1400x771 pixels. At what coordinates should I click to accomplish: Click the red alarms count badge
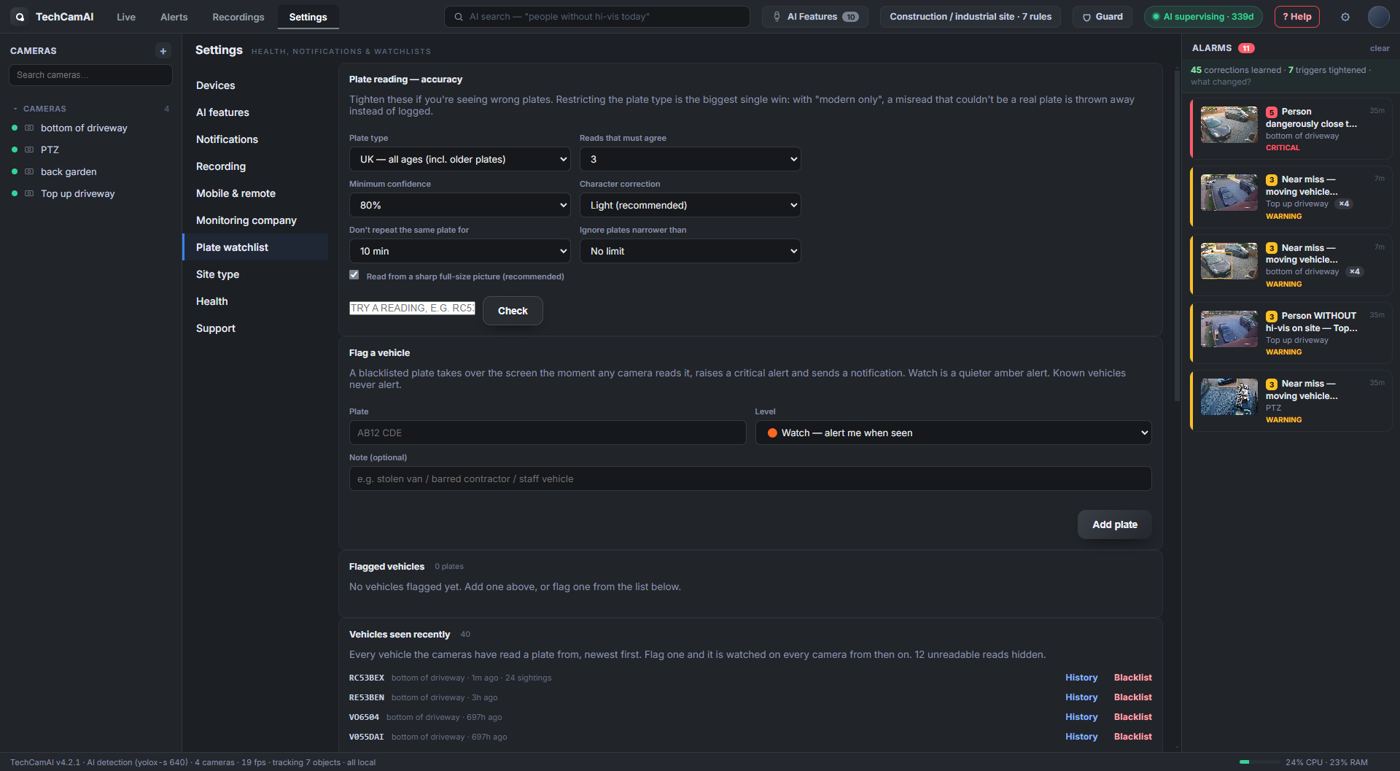coord(1246,48)
